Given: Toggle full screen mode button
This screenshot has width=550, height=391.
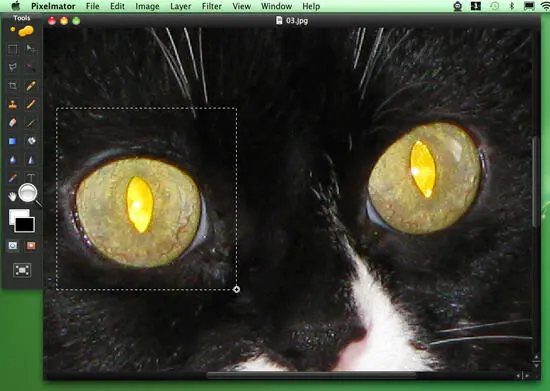Looking at the screenshot, I should (22, 270).
